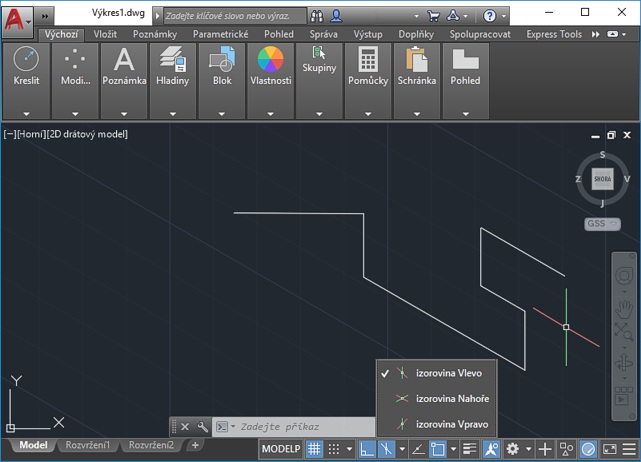Screen dimensions: 641x462
Task: Click the annotation monitor plus icon
Action: coord(545,449)
